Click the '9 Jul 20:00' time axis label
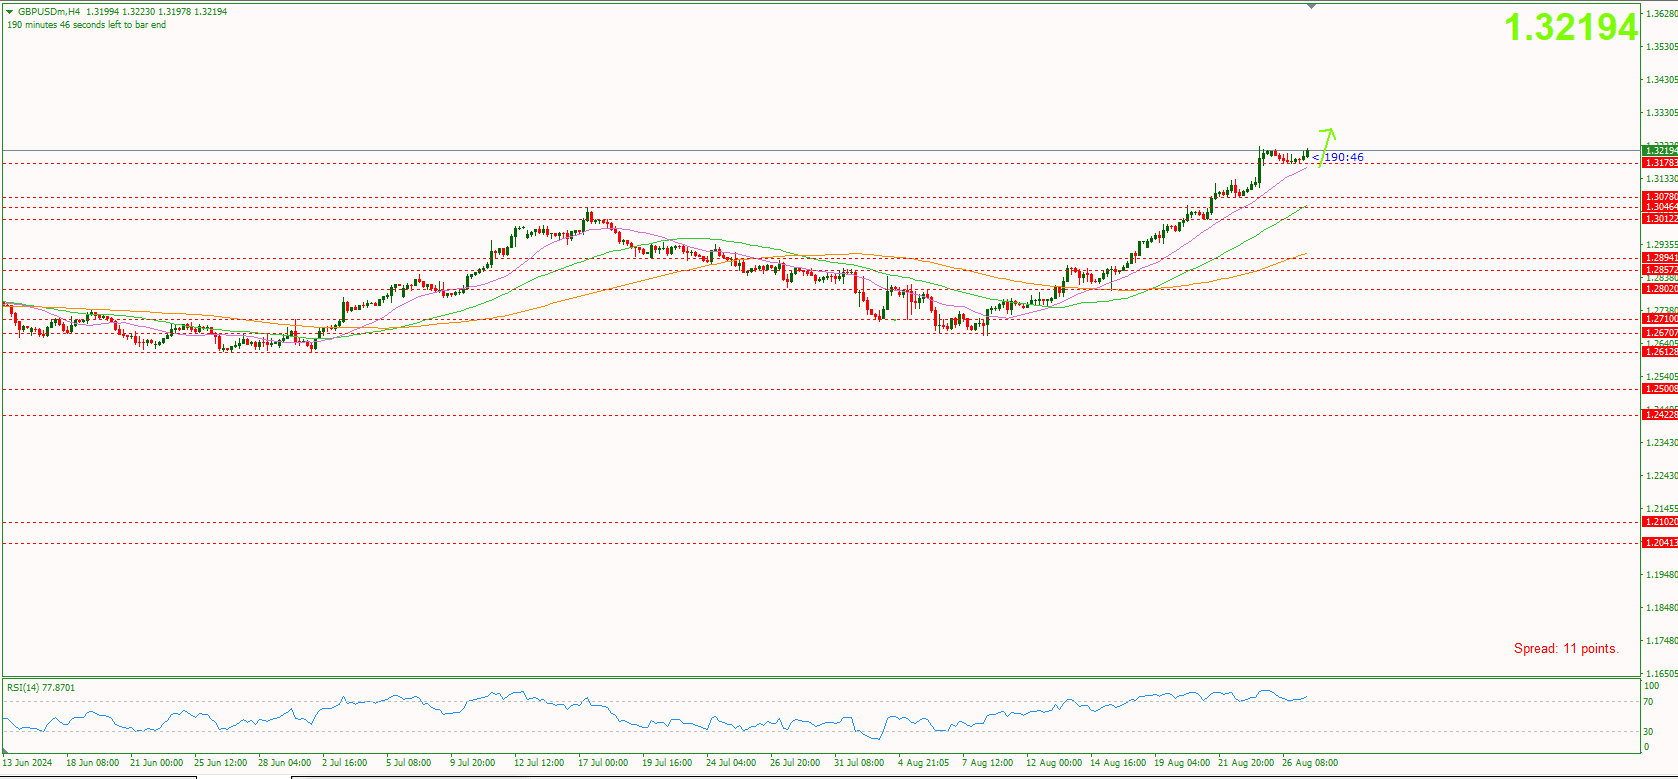 473,763
